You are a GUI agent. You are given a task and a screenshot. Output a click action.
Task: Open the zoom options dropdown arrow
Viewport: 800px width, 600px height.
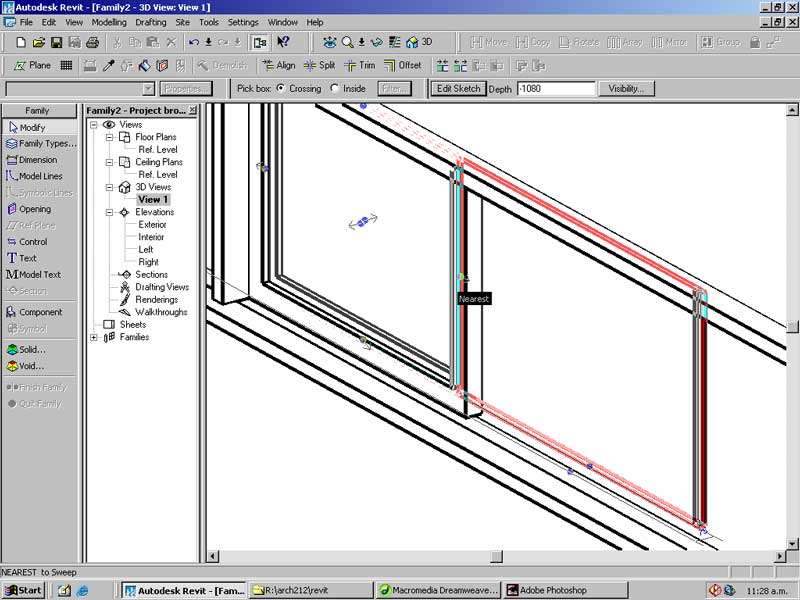[361, 42]
